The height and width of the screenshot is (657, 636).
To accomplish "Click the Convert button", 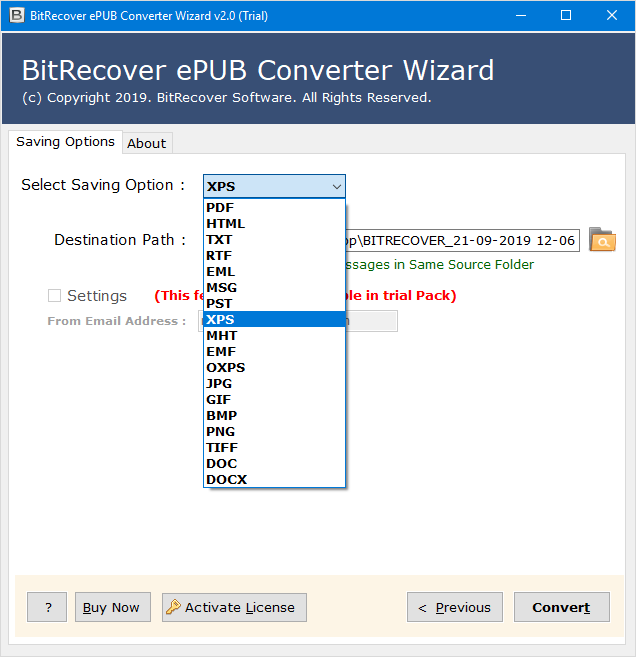I will (x=561, y=607).
